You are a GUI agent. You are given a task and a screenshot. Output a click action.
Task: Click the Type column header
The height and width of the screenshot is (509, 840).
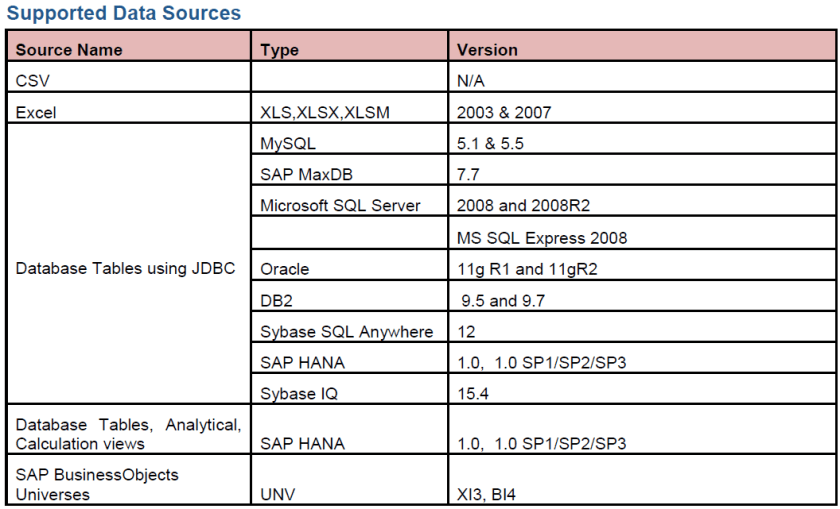point(280,50)
